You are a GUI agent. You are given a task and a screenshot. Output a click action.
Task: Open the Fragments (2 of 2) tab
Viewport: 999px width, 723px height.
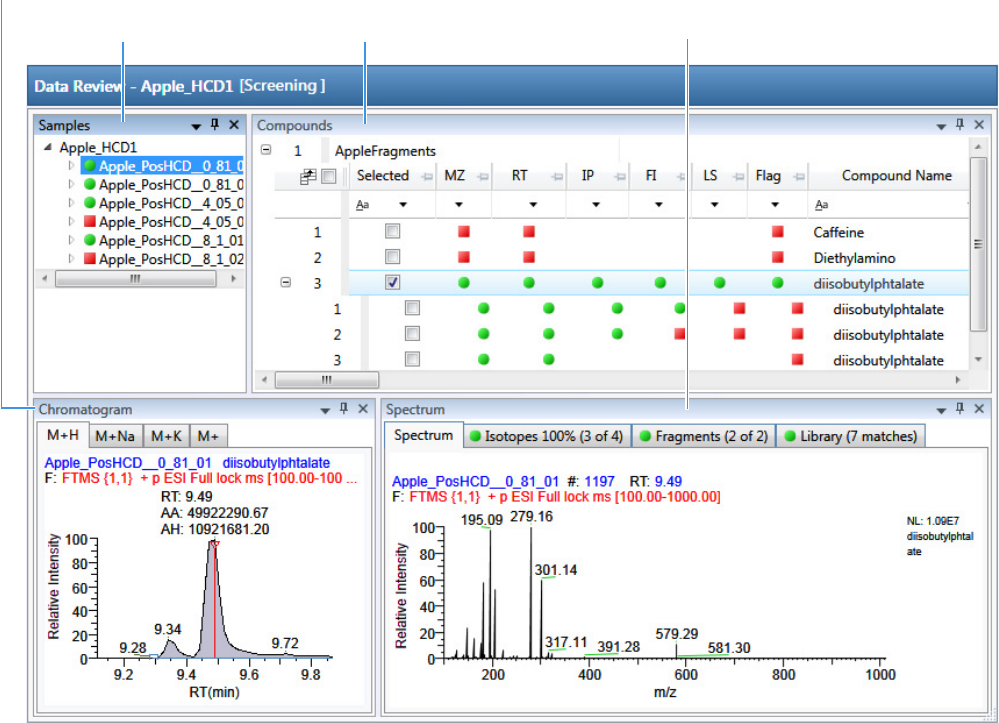click(704, 436)
